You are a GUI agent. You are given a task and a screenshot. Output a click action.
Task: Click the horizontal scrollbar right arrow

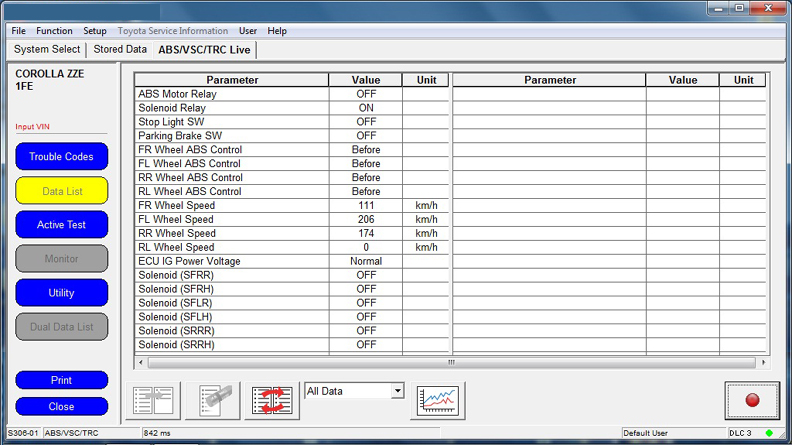click(763, 362)
